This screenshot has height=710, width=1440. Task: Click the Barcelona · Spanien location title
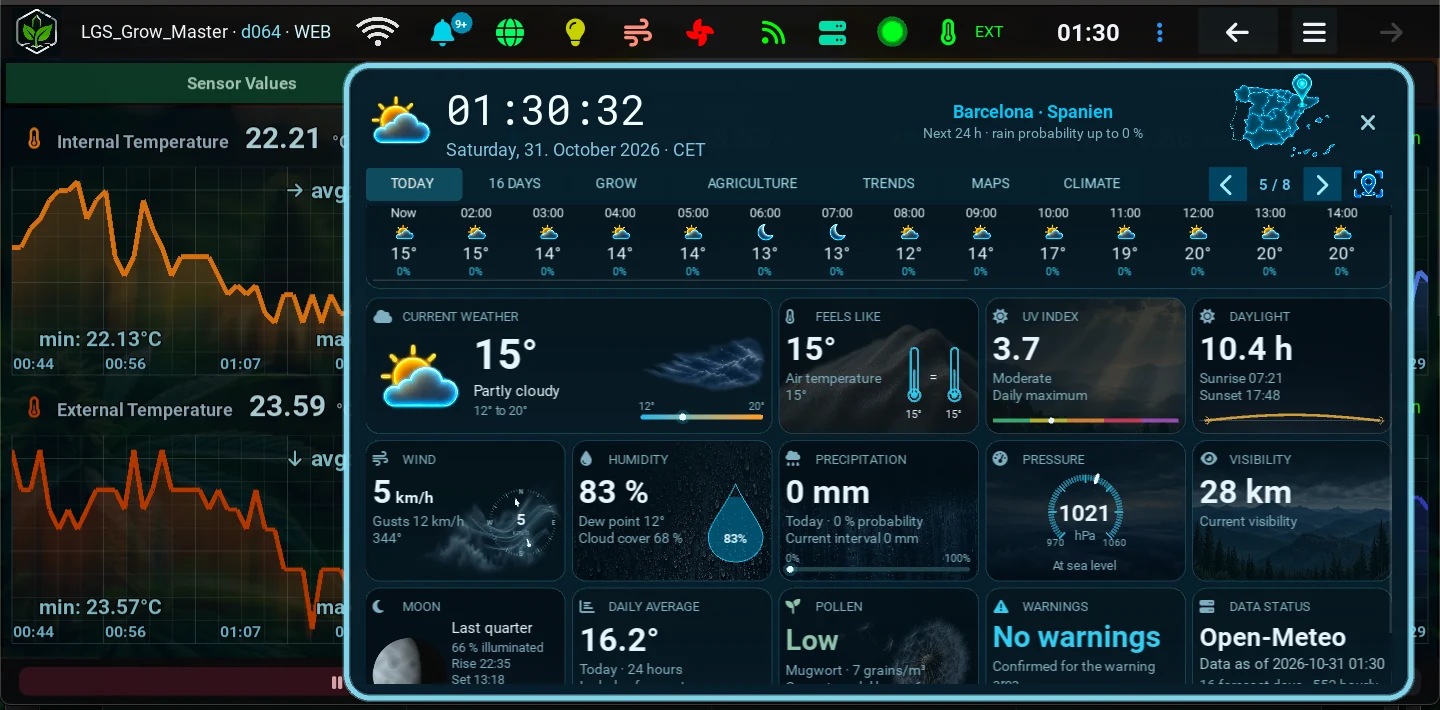(1033, 112)
